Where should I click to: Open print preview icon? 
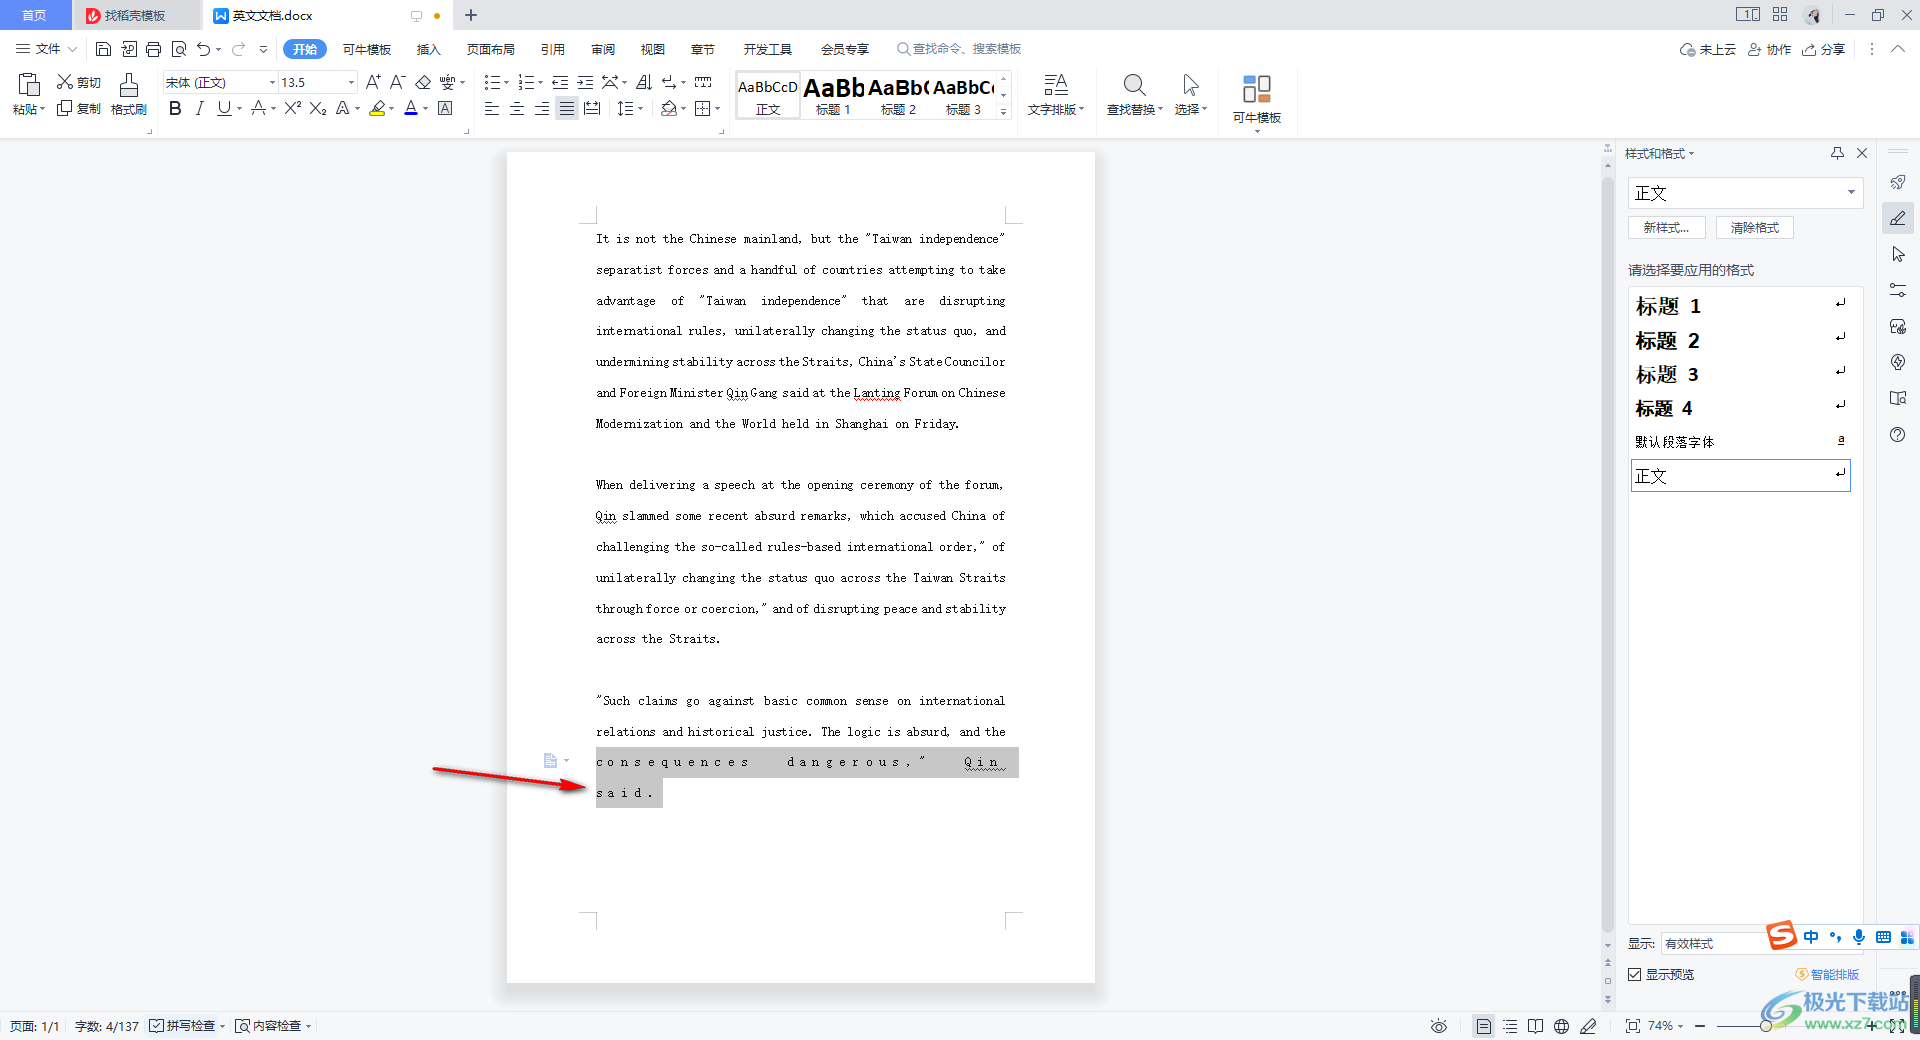click(x=179, y=49)
